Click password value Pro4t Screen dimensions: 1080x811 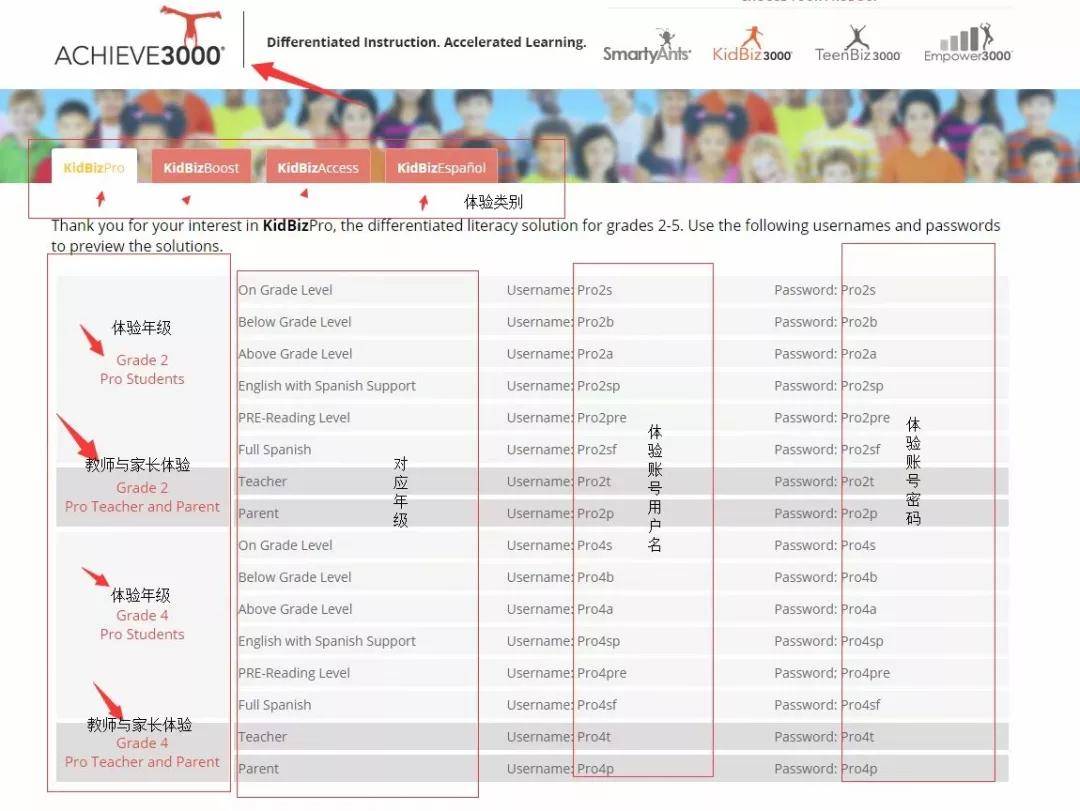click(858, 737)
